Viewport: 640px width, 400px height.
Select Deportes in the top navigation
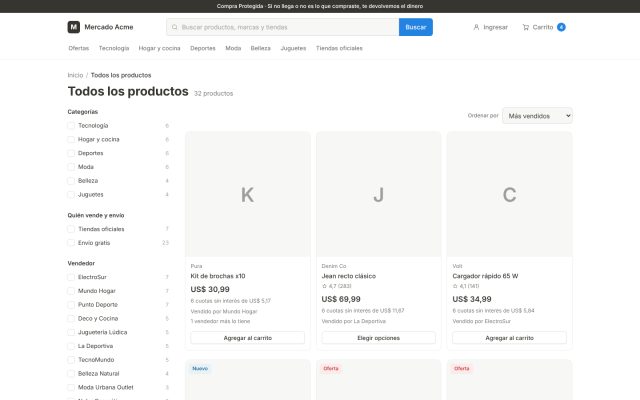tap(203, 48)
